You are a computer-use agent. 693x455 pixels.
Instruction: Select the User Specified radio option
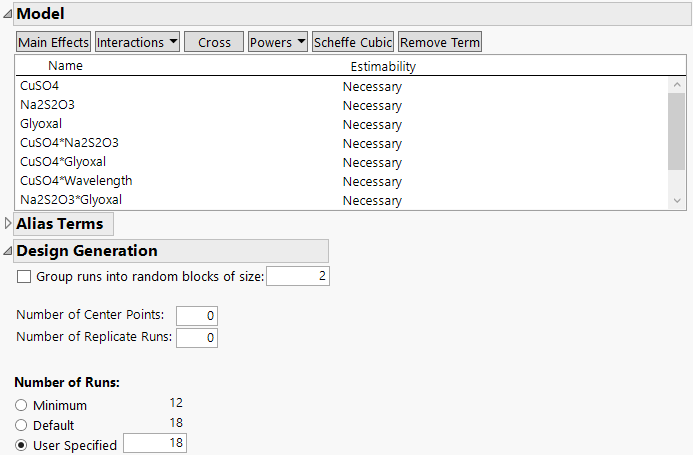pos(21,445)
